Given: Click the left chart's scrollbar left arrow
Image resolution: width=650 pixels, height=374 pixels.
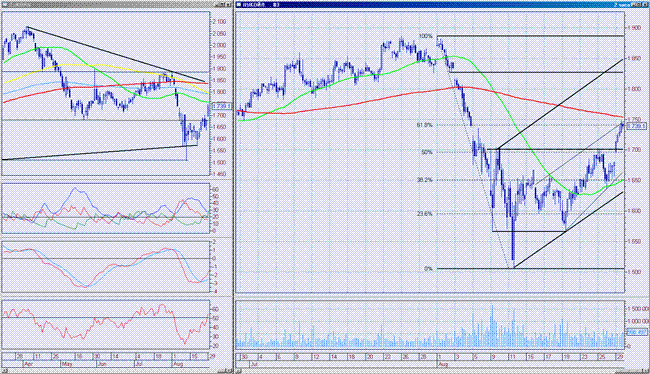Looking at the screenshot, I should tap(5, 370).
